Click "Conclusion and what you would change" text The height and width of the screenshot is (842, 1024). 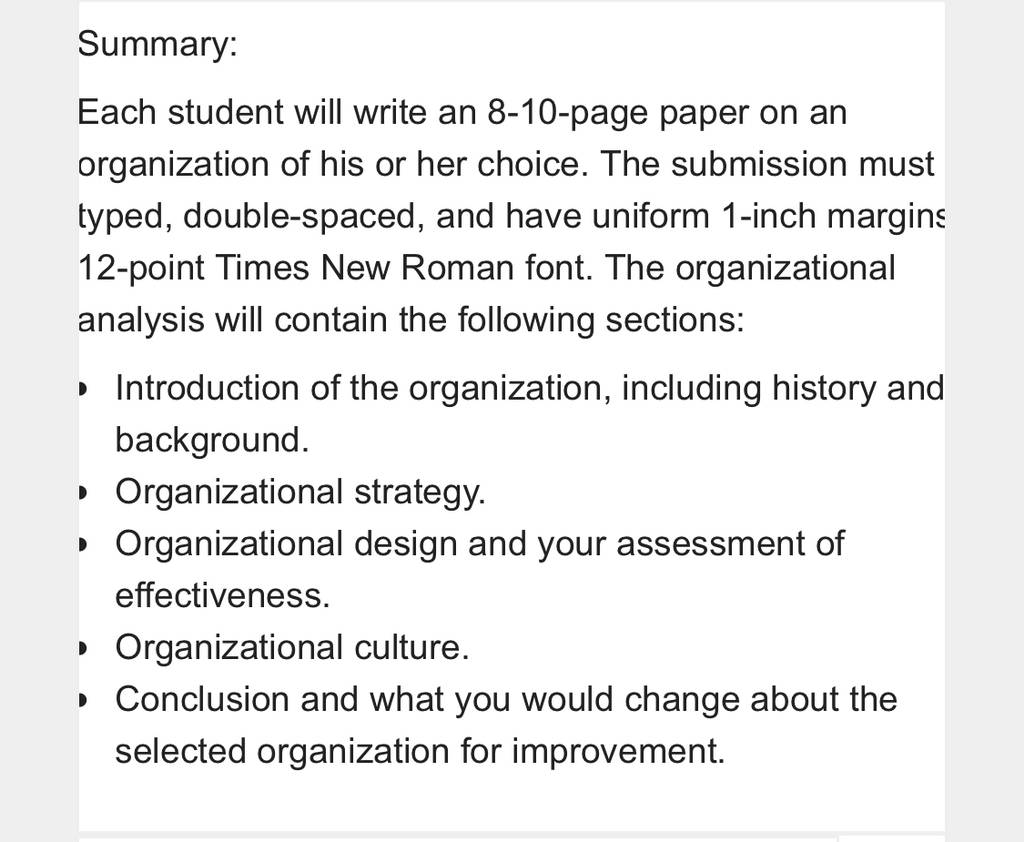(x=430, y=700)
